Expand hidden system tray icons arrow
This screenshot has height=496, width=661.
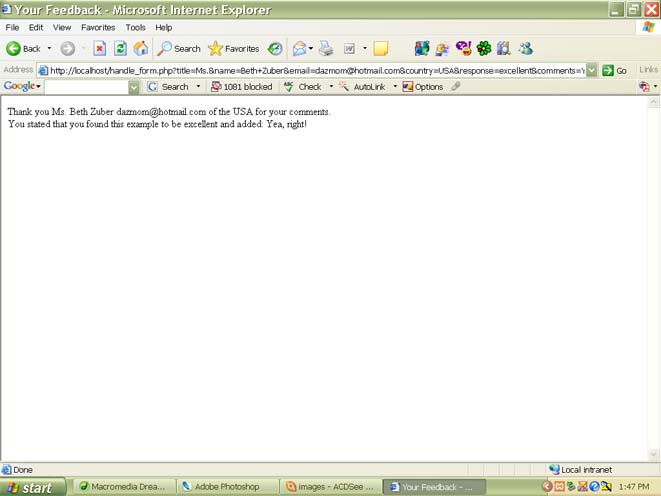click(x=547, y=487)
